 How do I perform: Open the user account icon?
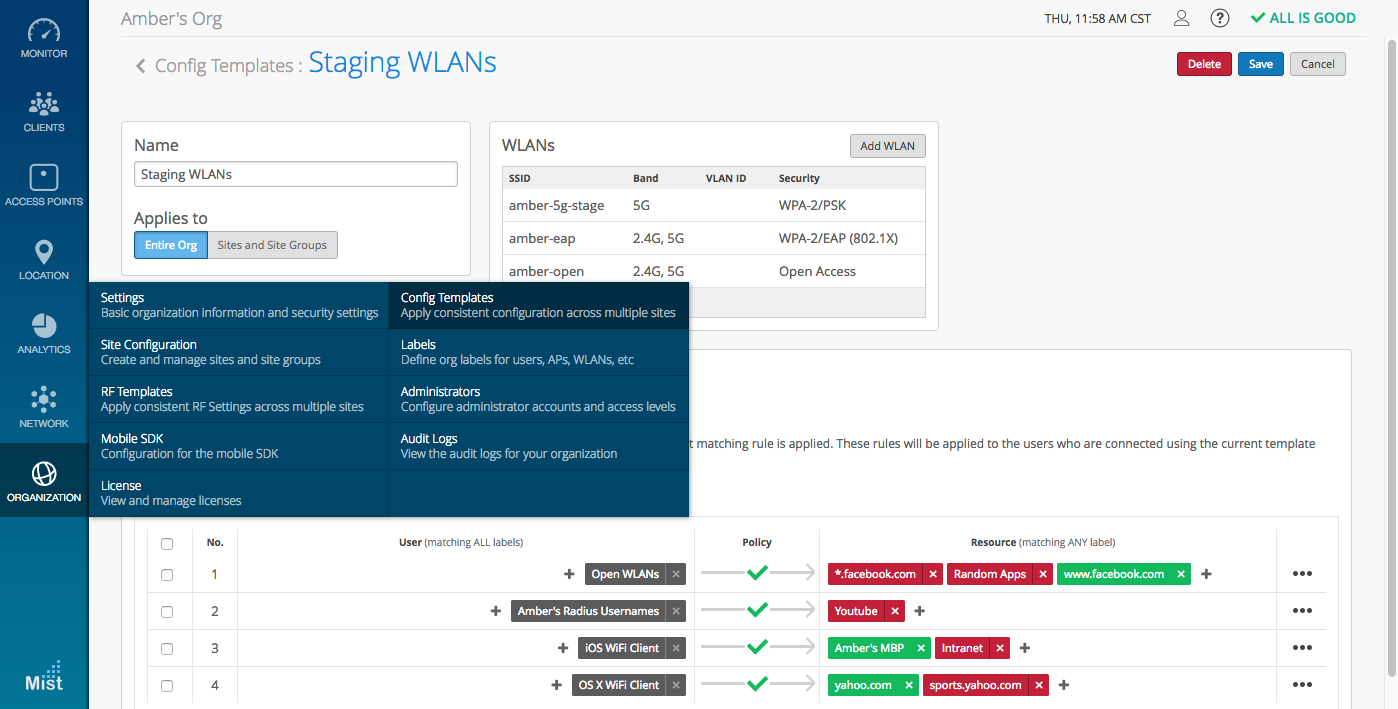(1181, 18)
